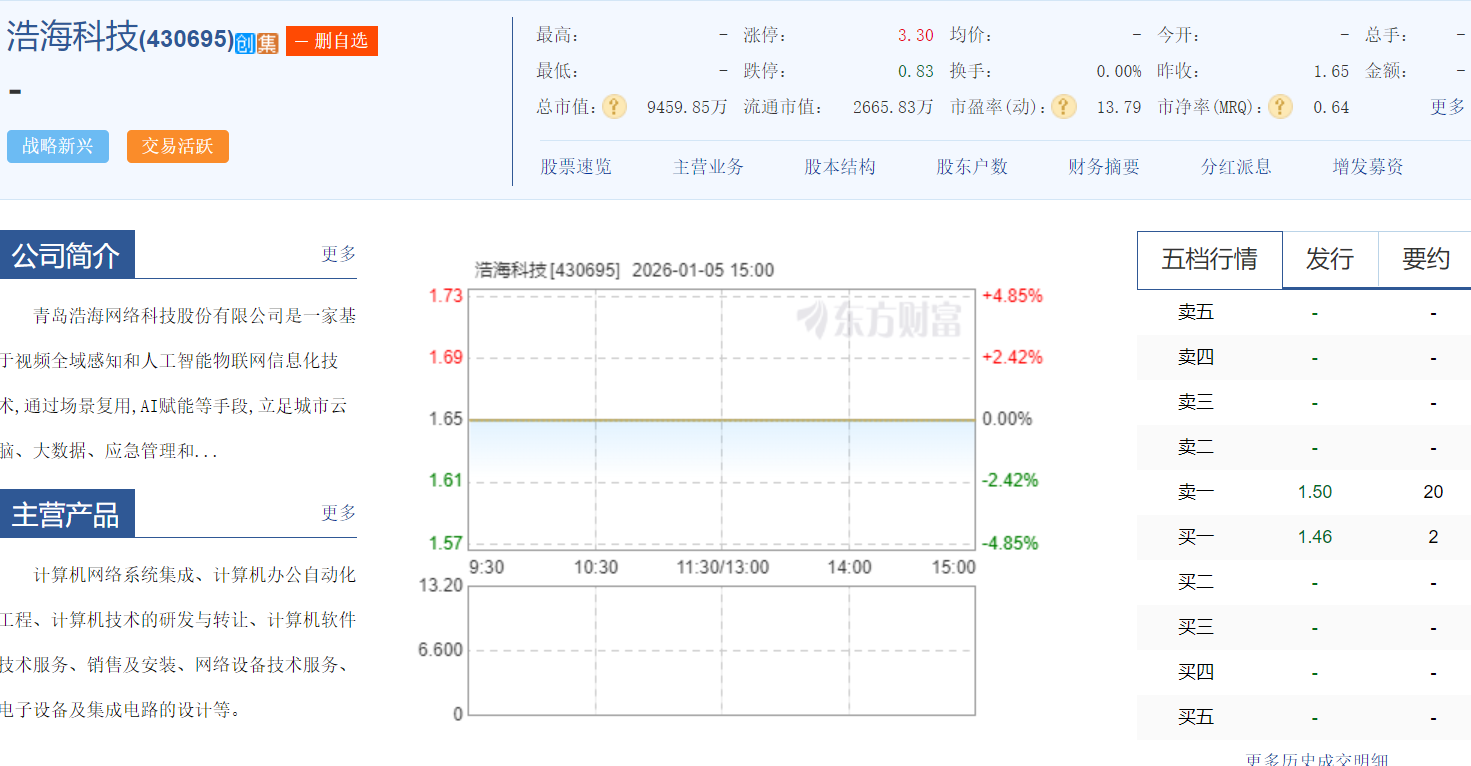Open help icon next to 市盈率(动)
Image resolution: width=1471 pixels, height=766 pixels.
coord(1064,106)
